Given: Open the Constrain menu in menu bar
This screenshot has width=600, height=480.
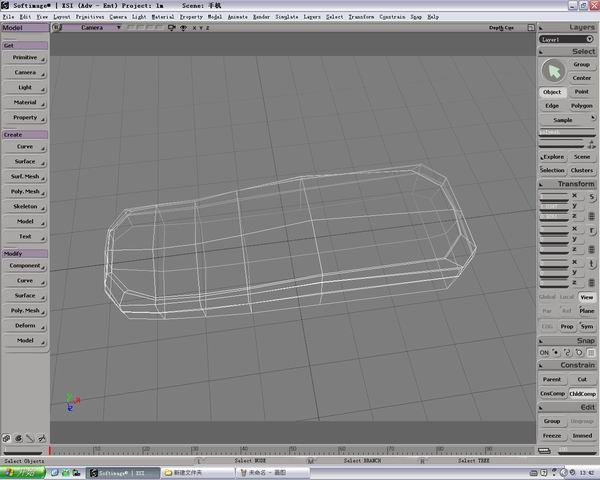Looking at the screenshot, I should click(x=392, y=17).
